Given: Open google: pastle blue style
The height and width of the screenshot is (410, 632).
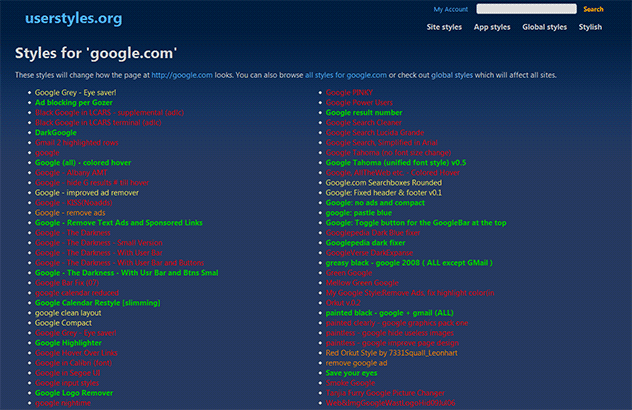Looking at the screenshot, I should 359,213.
